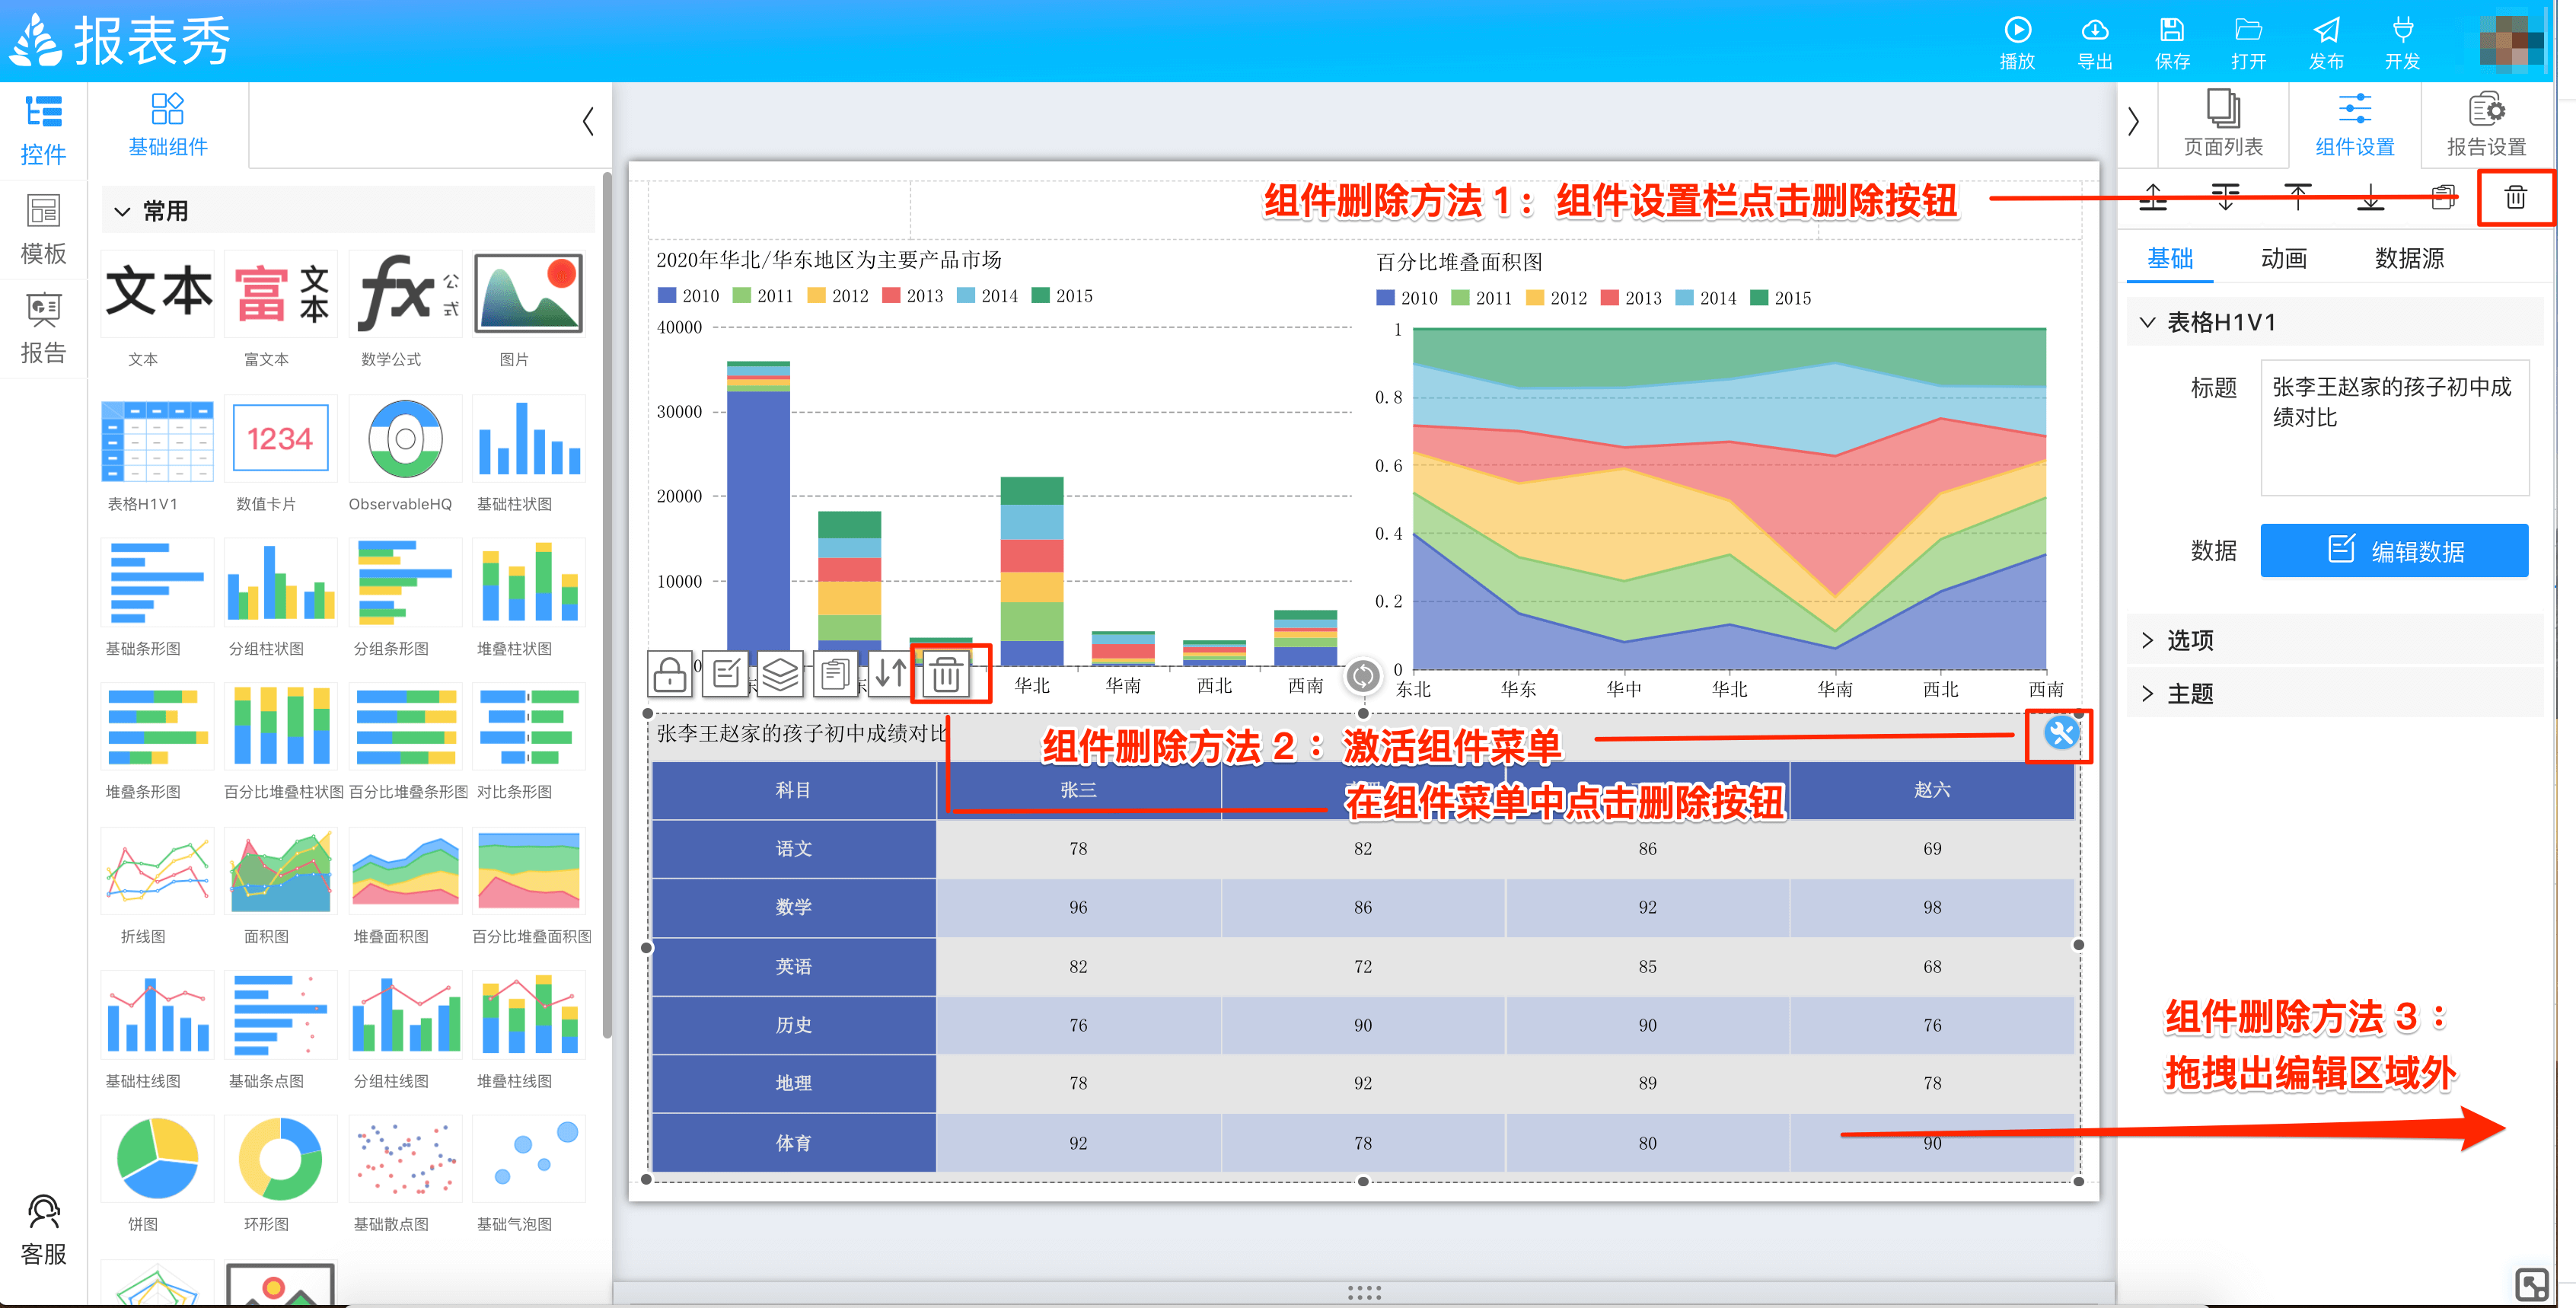Select the 报告 sidebar item

[x=43, y=329]
